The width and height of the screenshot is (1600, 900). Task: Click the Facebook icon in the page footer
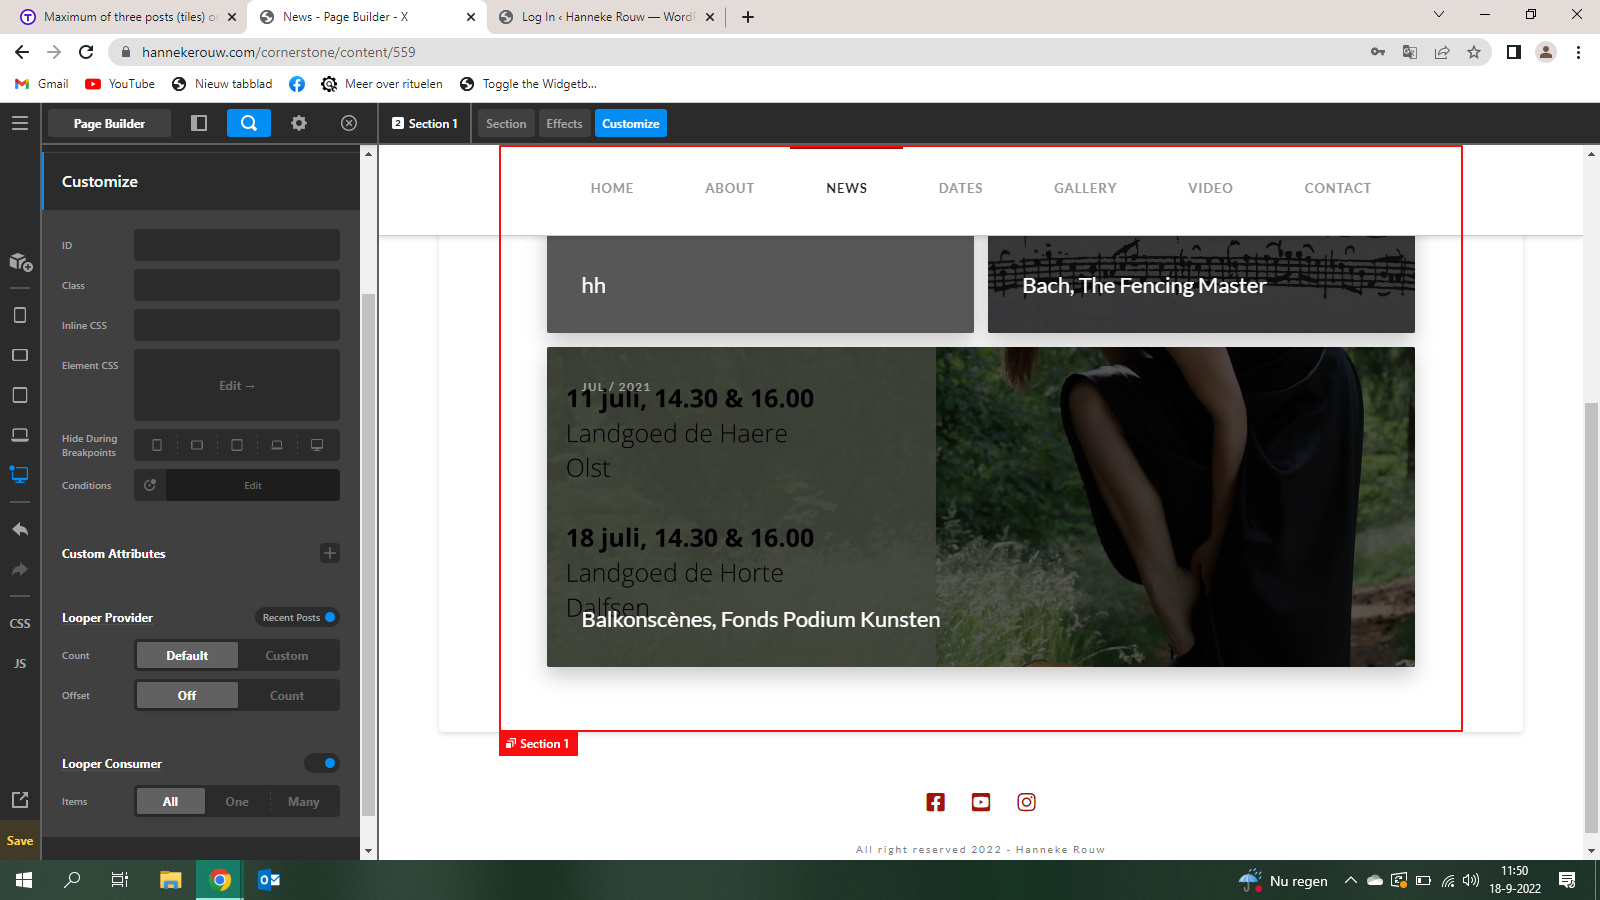pos(935,802)
